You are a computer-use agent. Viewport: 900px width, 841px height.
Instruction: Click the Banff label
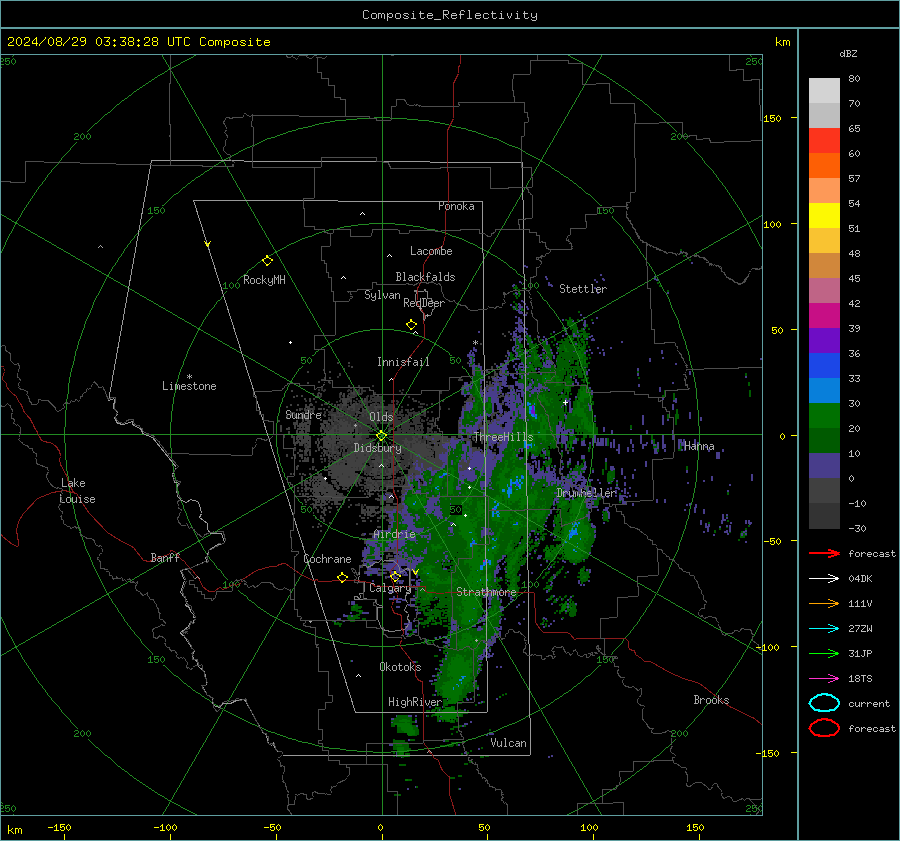coord(165,558)
